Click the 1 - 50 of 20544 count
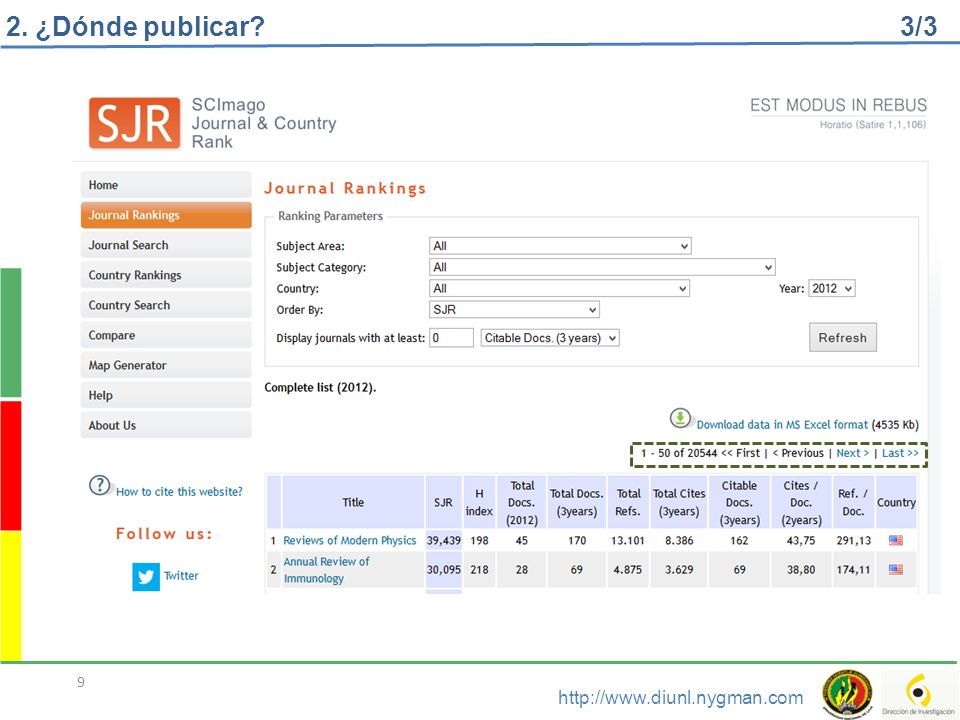 679,453
